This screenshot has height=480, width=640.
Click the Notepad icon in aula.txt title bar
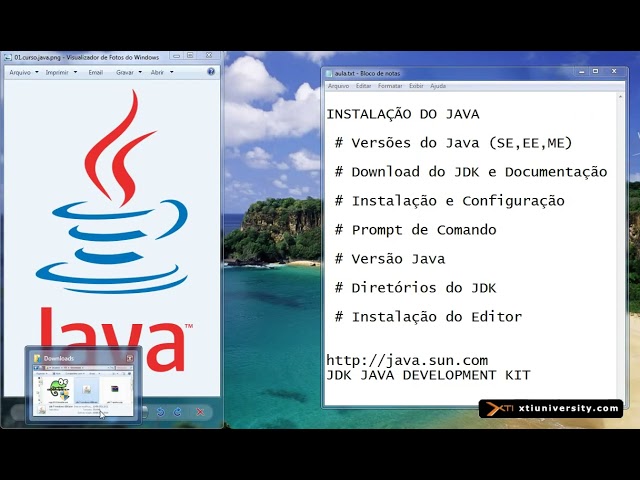pos(329,73)
